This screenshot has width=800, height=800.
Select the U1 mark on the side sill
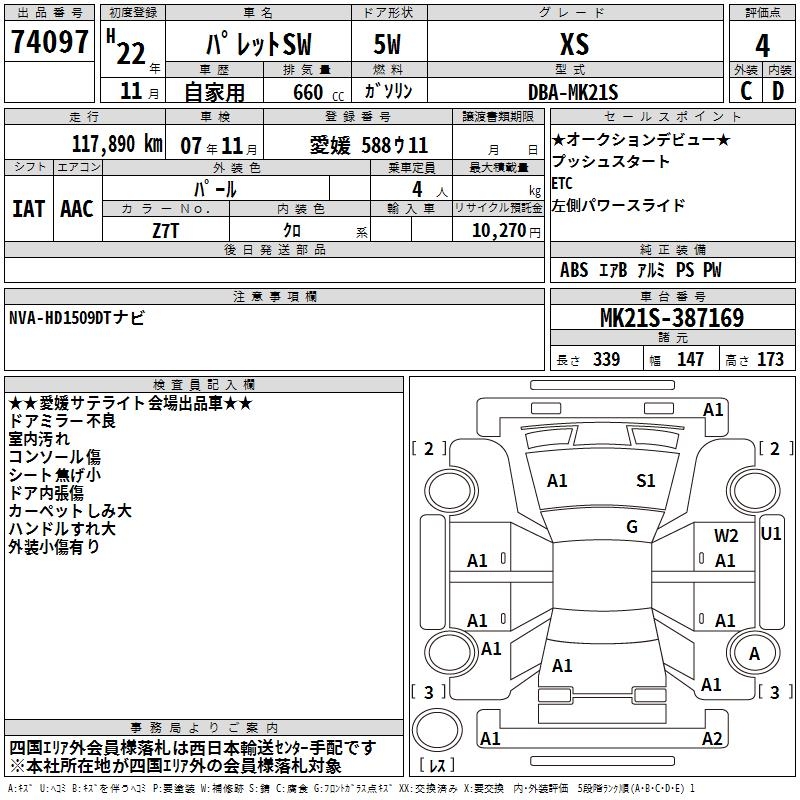click(770, 534)
